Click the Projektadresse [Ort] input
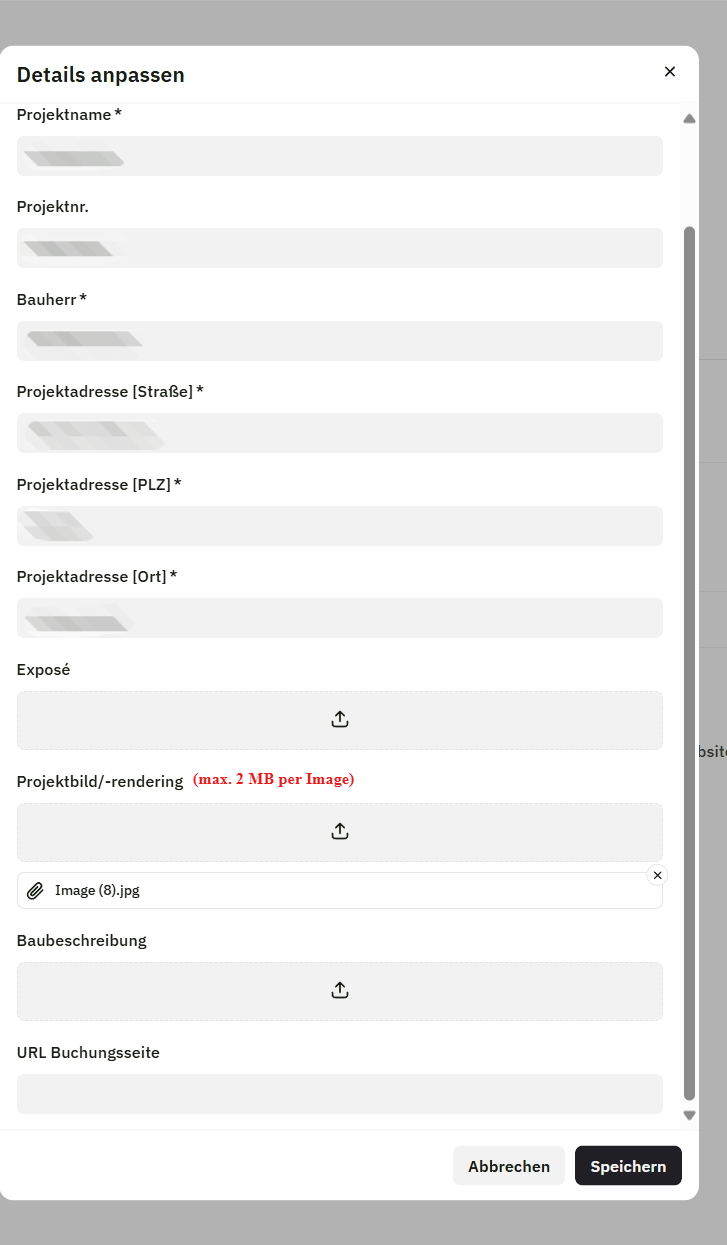This screenshot has width=727, height=1245. 340,618
